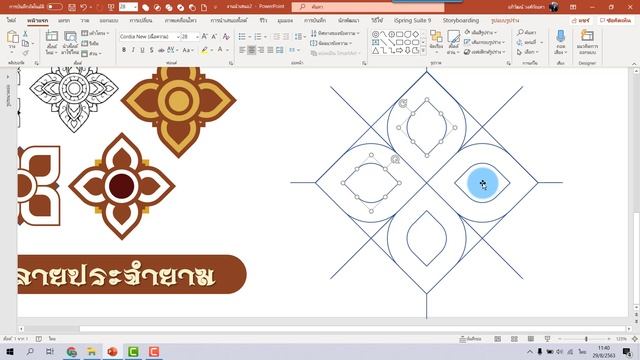Adjust the zoom slider in status bar
This screenshot has width=640, height=360.
[x=586, y=339]
